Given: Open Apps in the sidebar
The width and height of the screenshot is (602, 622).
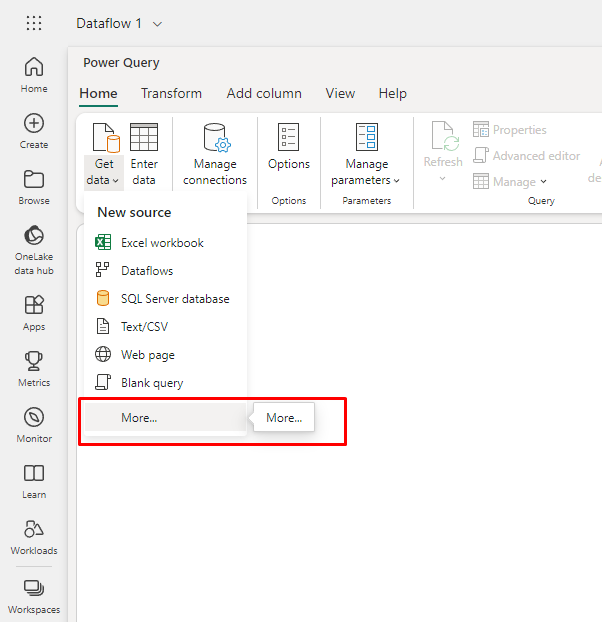Looking at the screenshot, I should click(34, 313).
